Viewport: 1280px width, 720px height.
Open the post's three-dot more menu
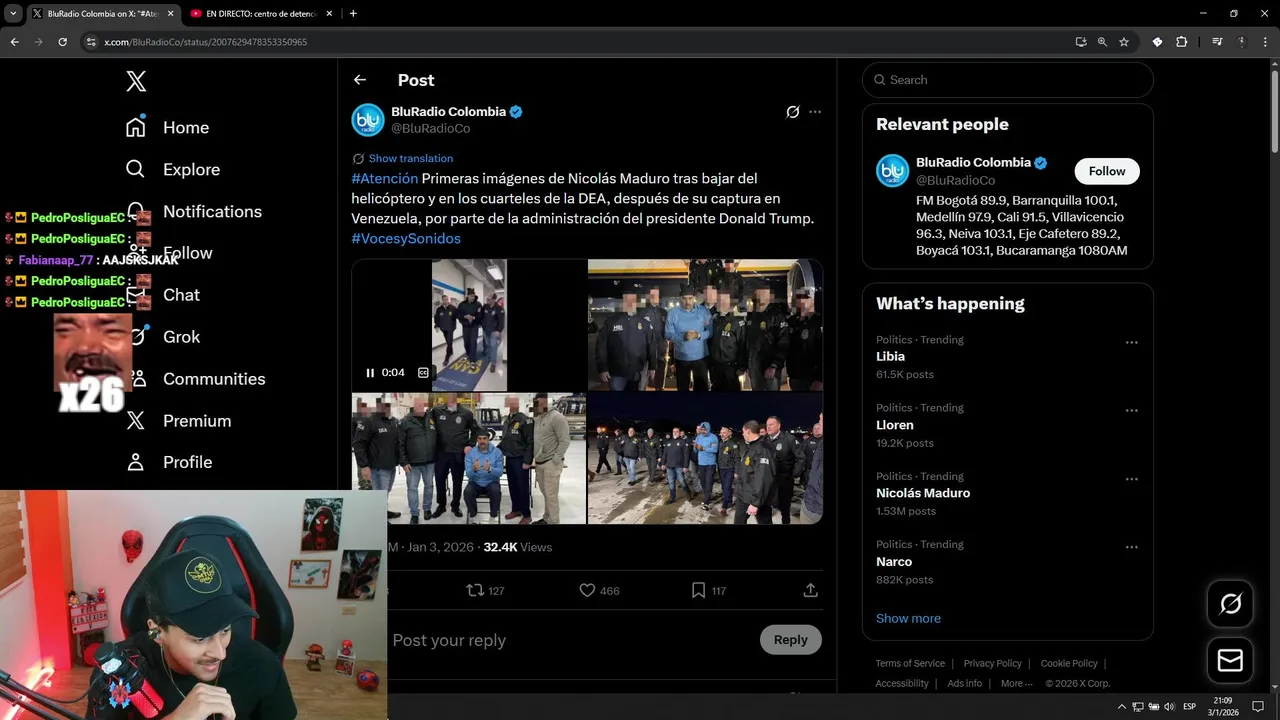coord(815,112)
